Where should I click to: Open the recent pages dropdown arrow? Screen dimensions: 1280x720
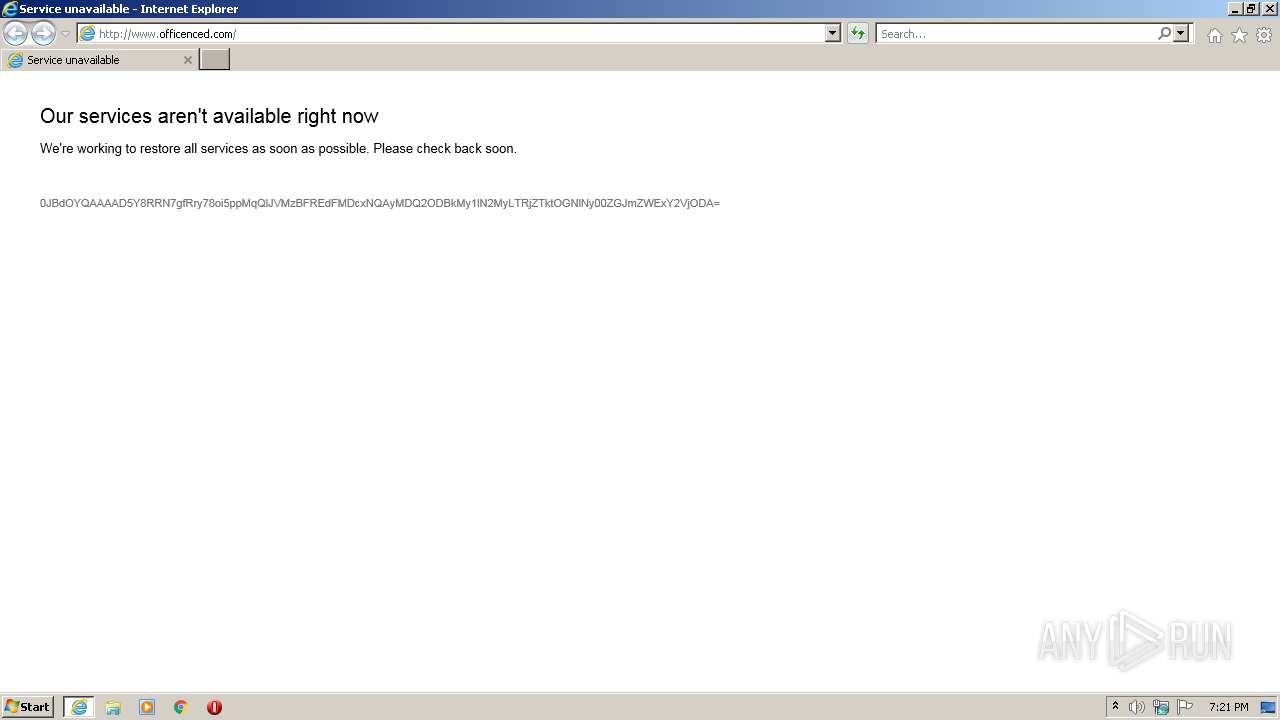(65, 34)
